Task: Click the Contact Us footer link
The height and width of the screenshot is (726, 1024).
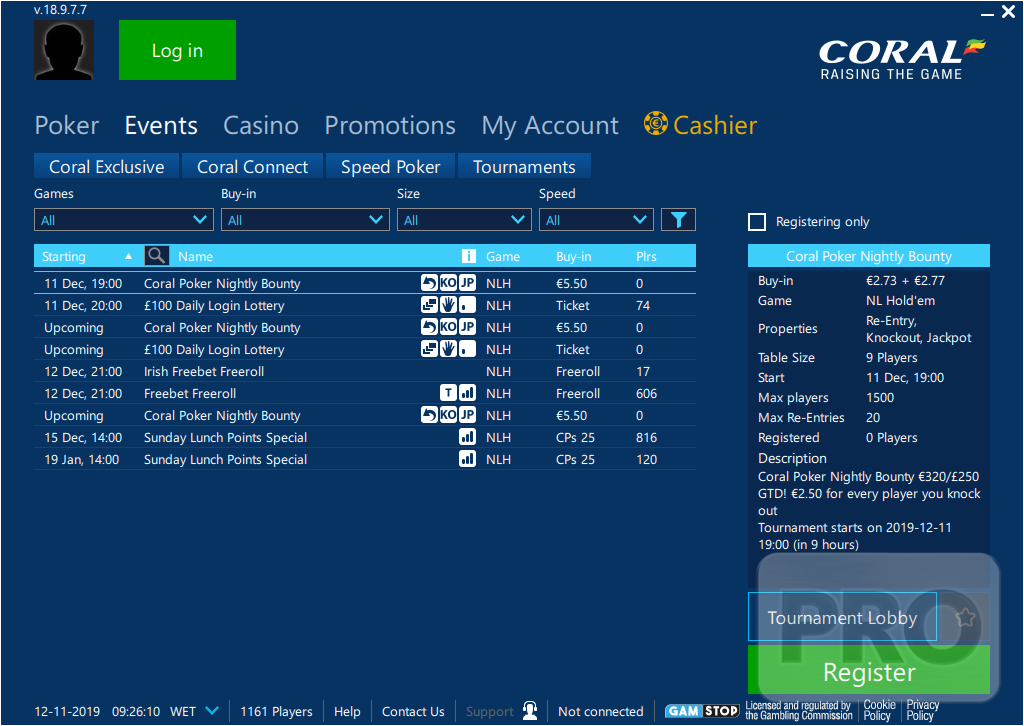Action: click(413, 711)
